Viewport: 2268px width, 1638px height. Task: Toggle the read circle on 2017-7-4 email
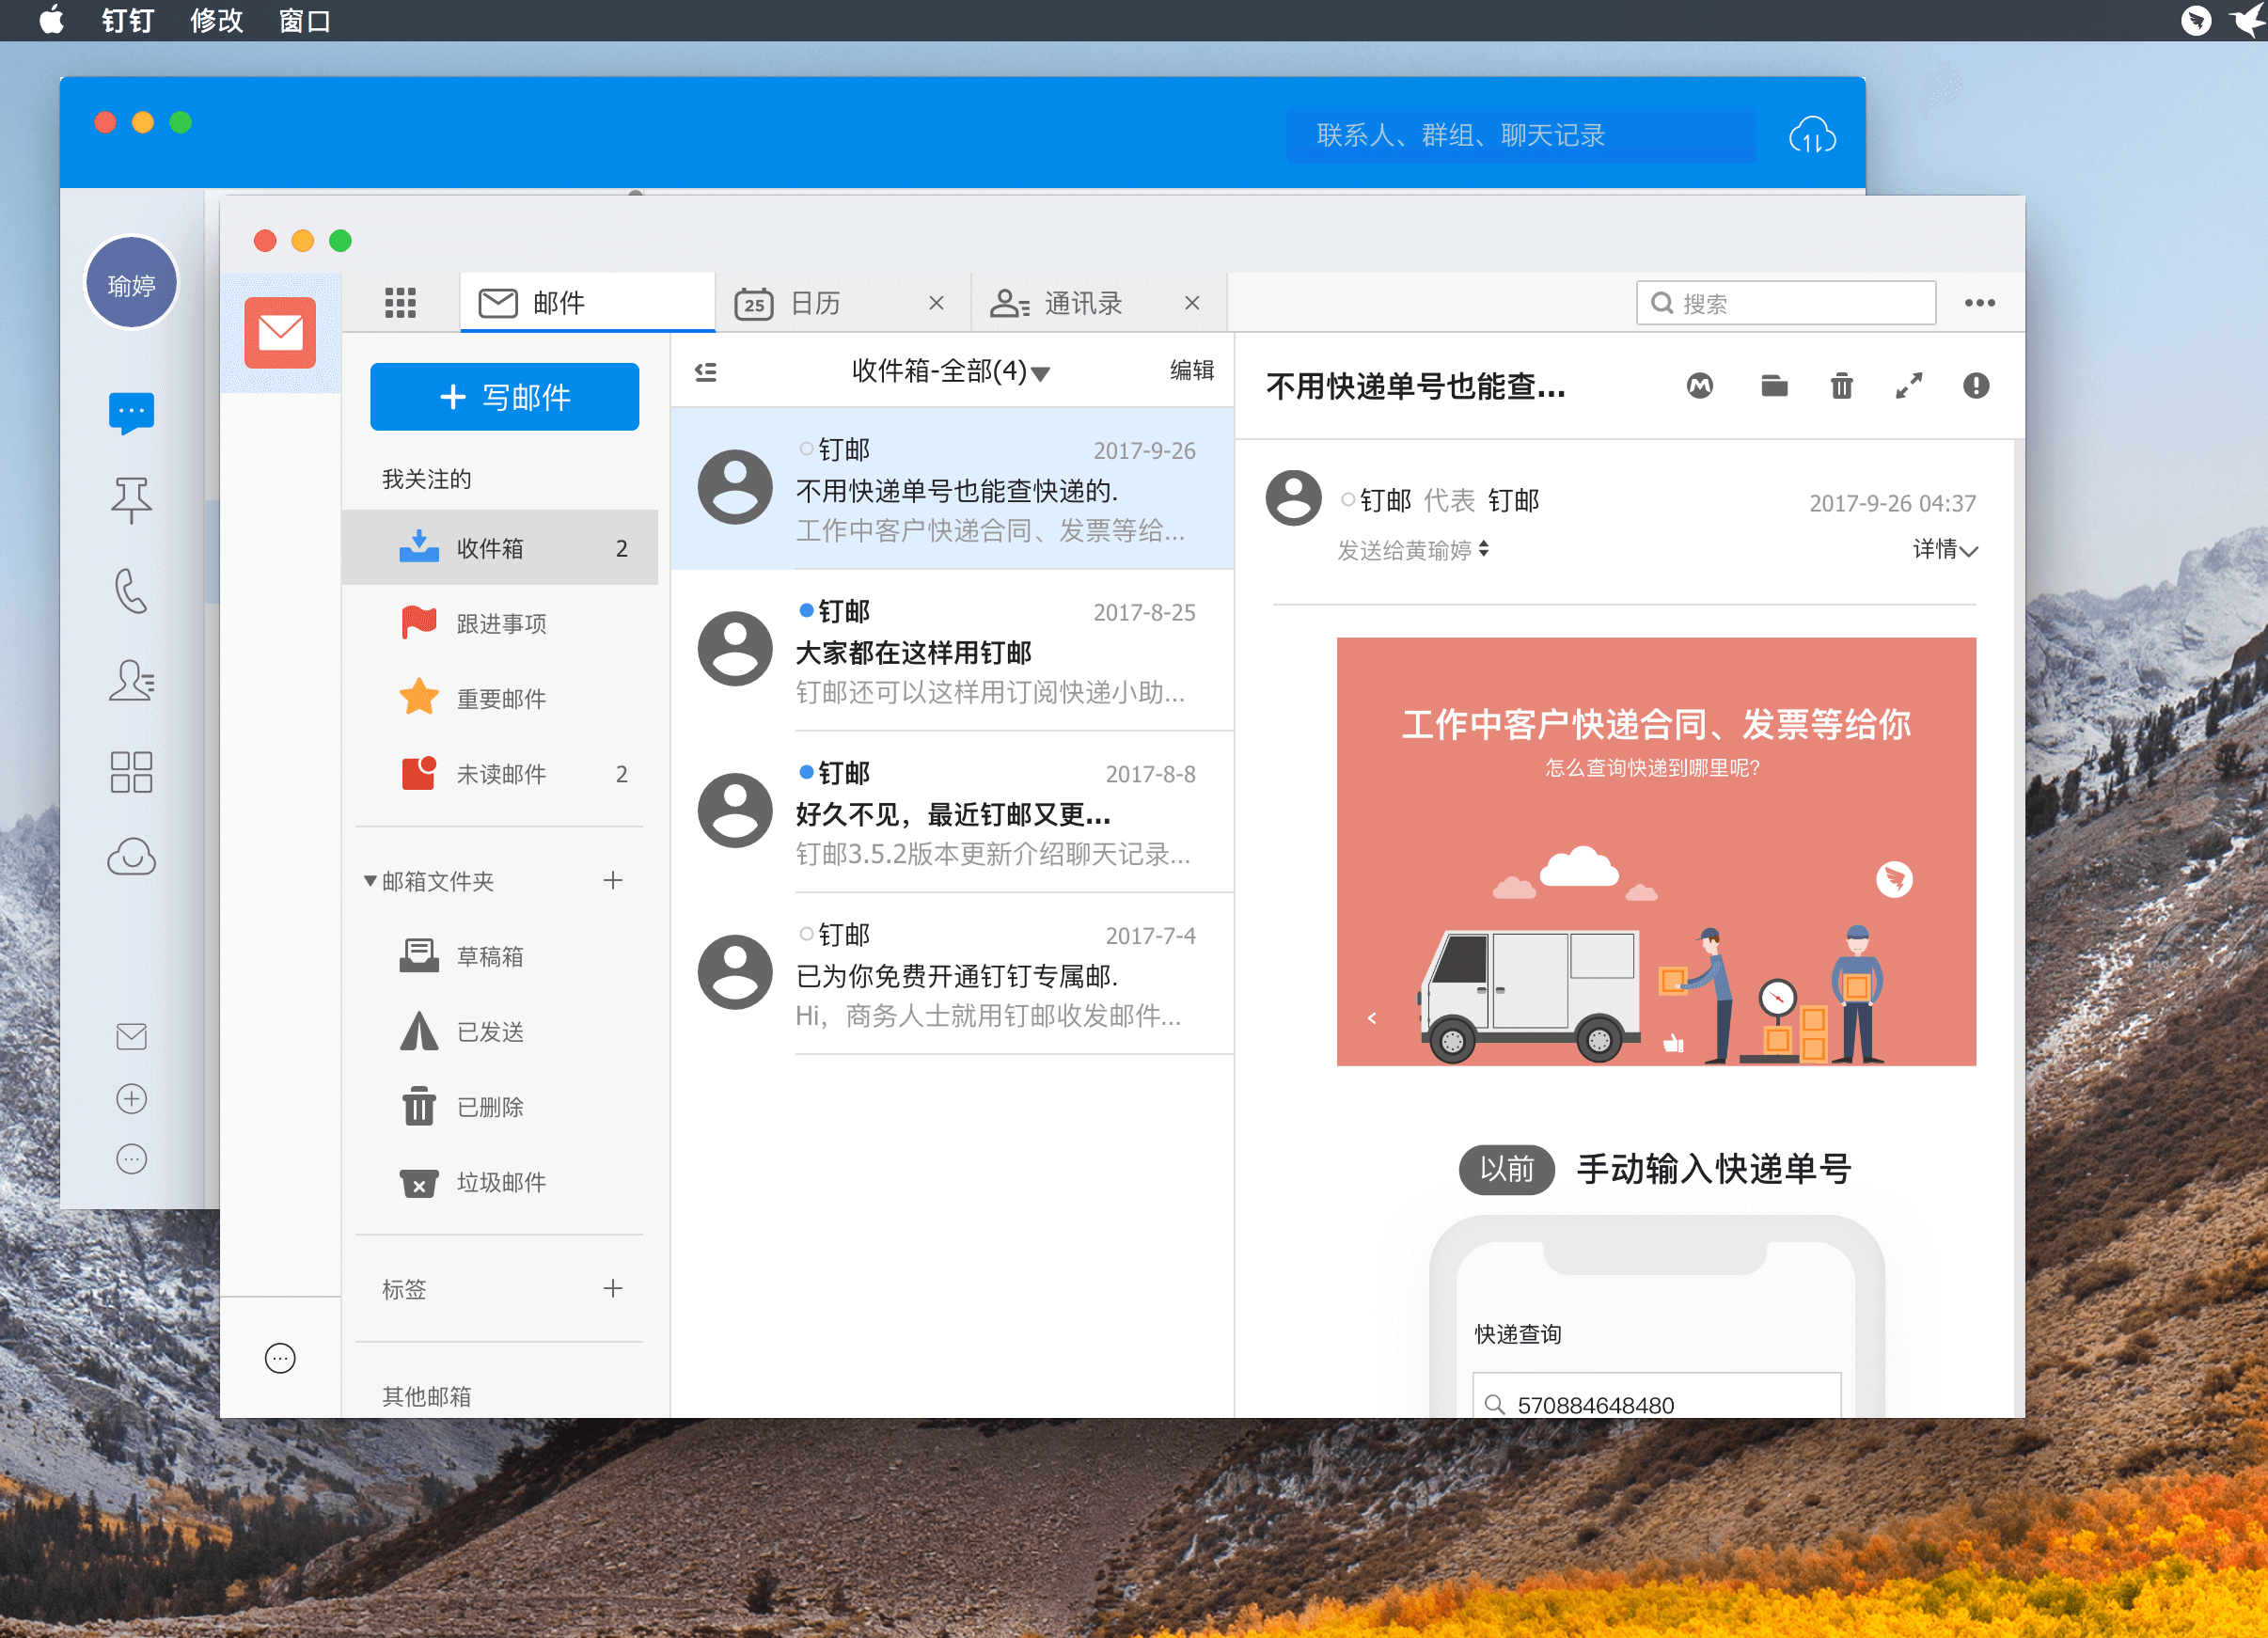[806, 934]
